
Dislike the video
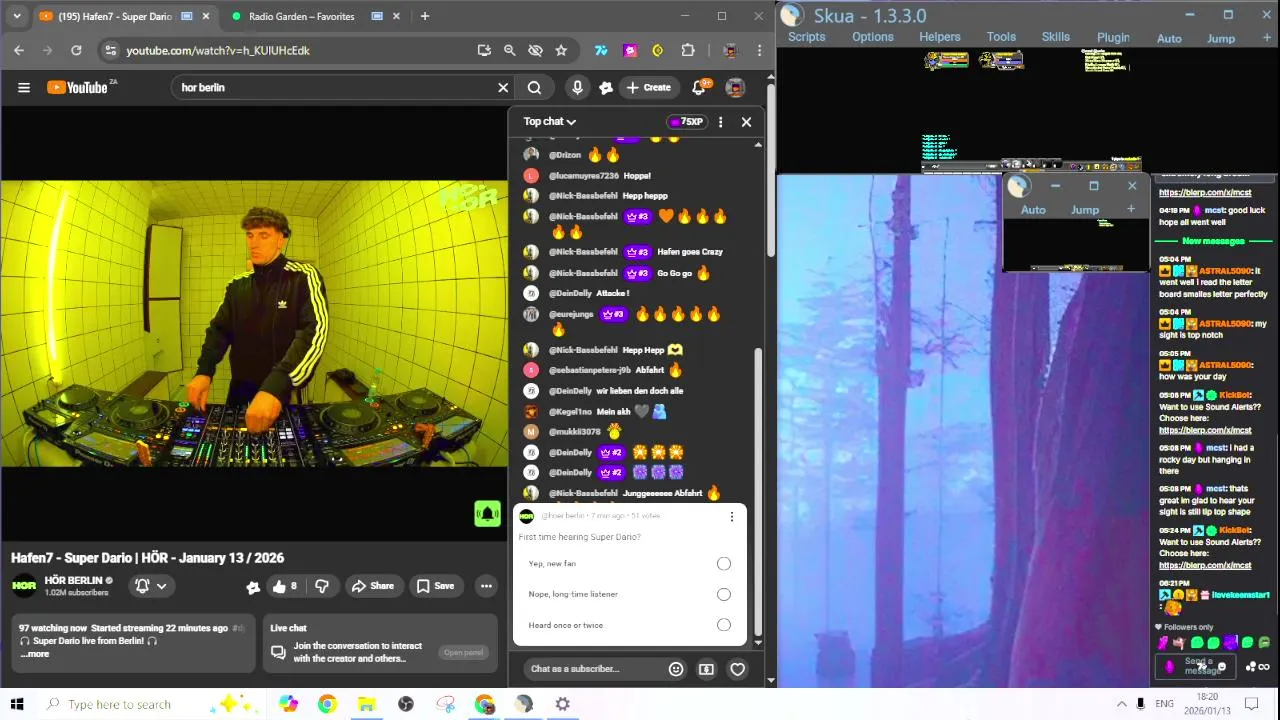(322, 586)
